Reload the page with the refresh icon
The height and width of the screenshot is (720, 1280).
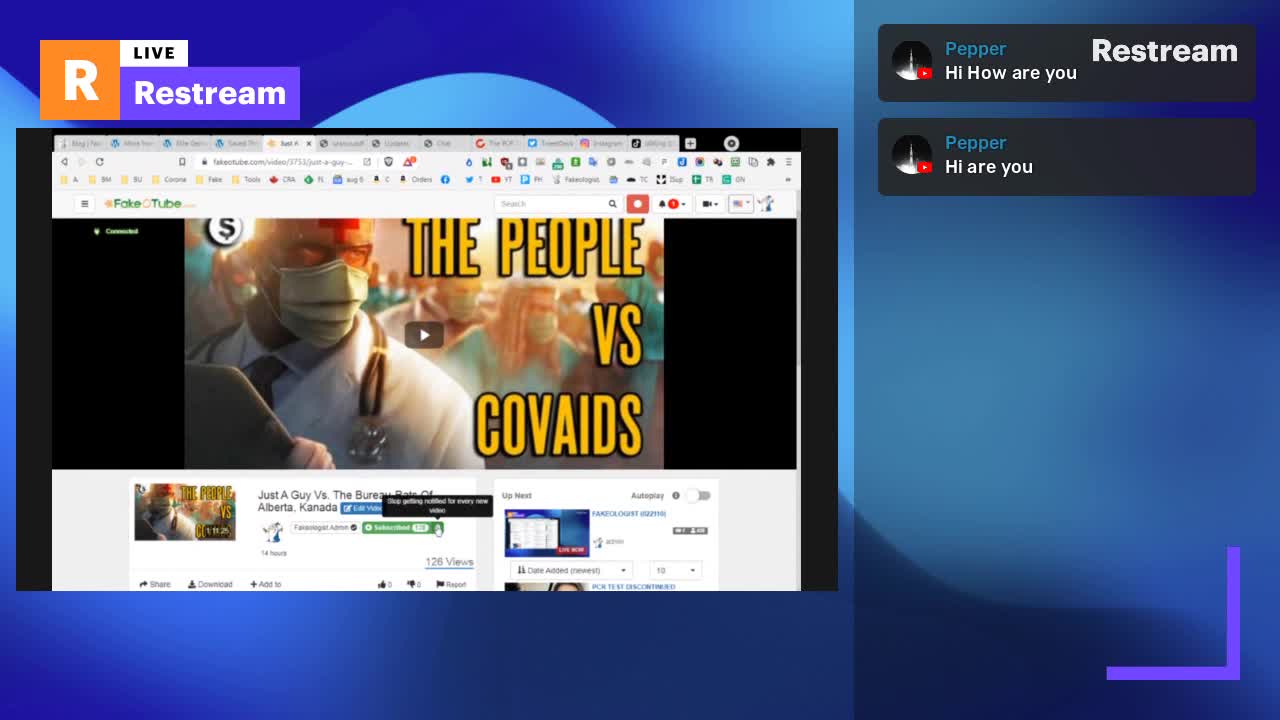tap(99, 162)
